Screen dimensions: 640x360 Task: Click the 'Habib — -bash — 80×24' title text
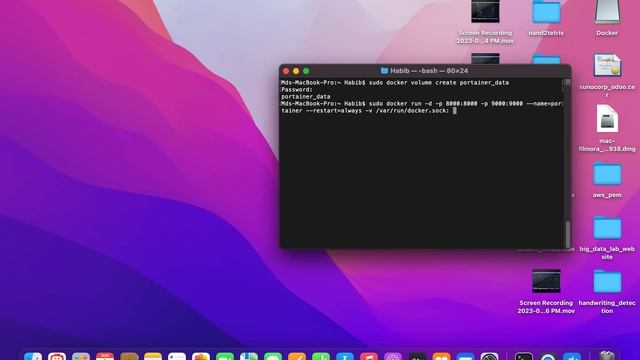click(429, 71)
